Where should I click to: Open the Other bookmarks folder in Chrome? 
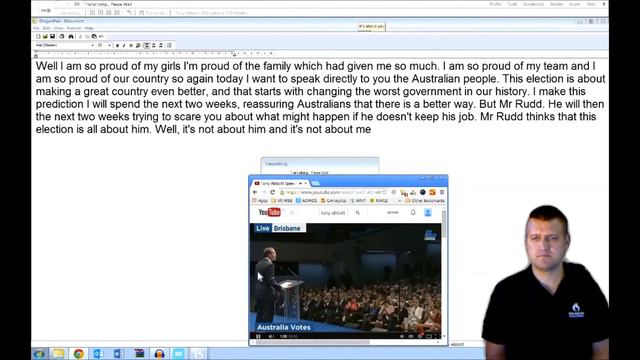point(425,201)
